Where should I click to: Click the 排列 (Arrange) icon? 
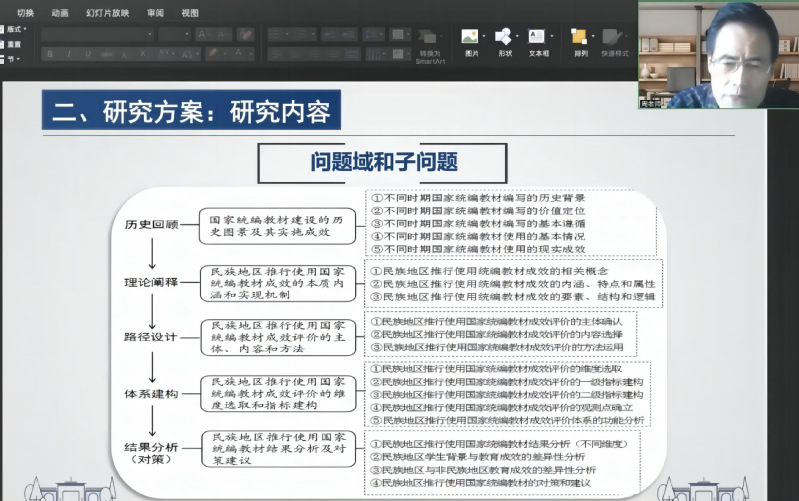point(580,39)
